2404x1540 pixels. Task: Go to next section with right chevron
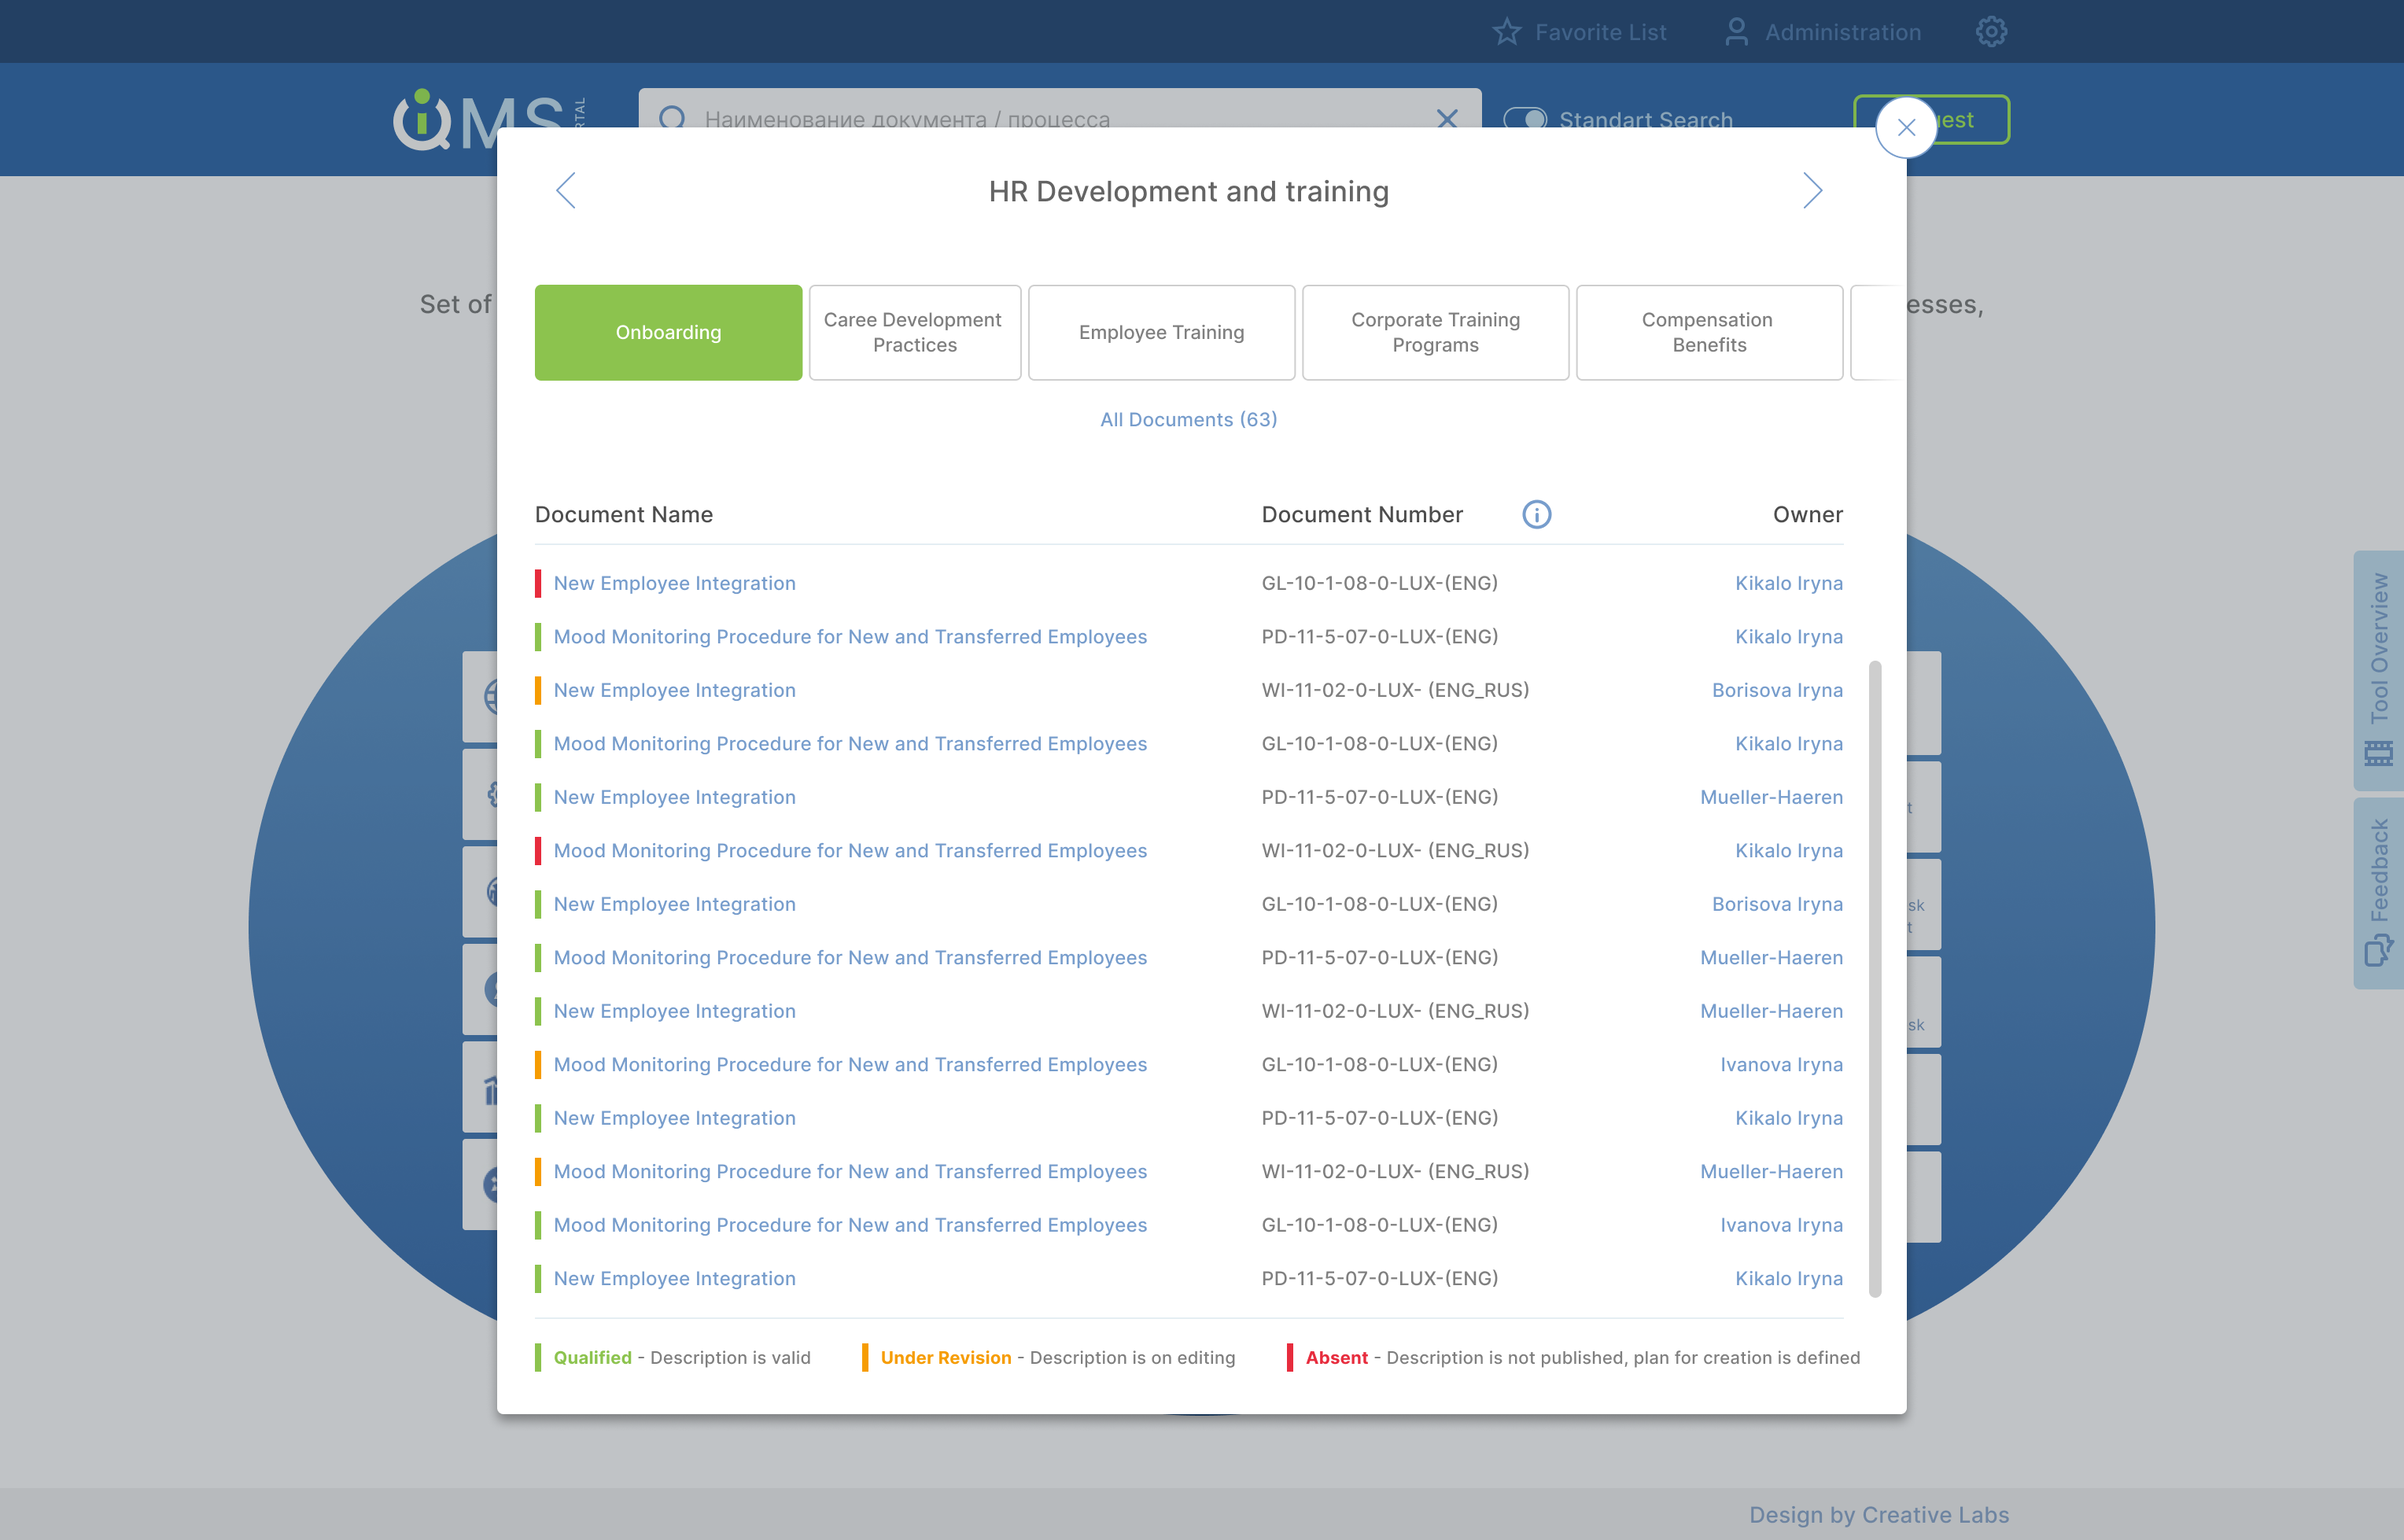[x=1812, y=190]
